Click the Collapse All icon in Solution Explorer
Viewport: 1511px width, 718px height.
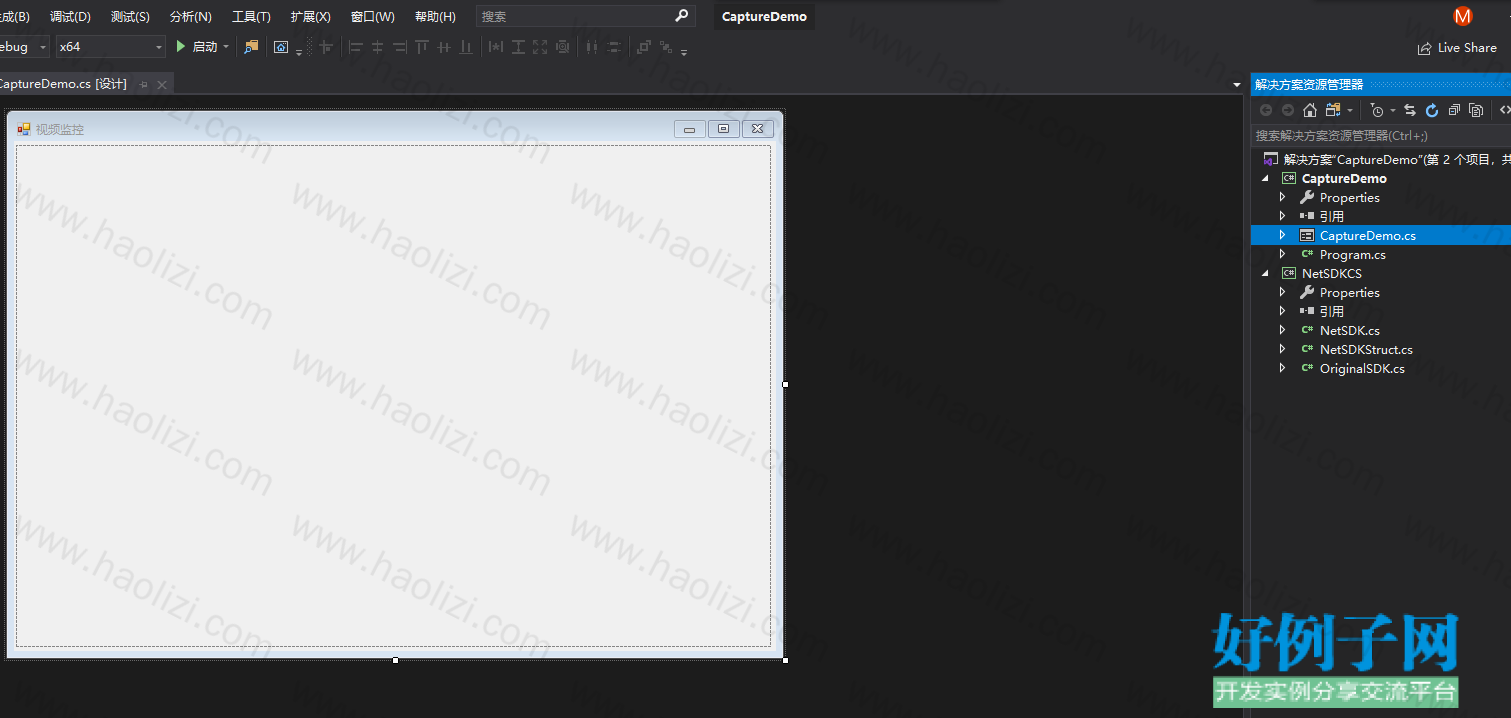[x=1454, y=110]
